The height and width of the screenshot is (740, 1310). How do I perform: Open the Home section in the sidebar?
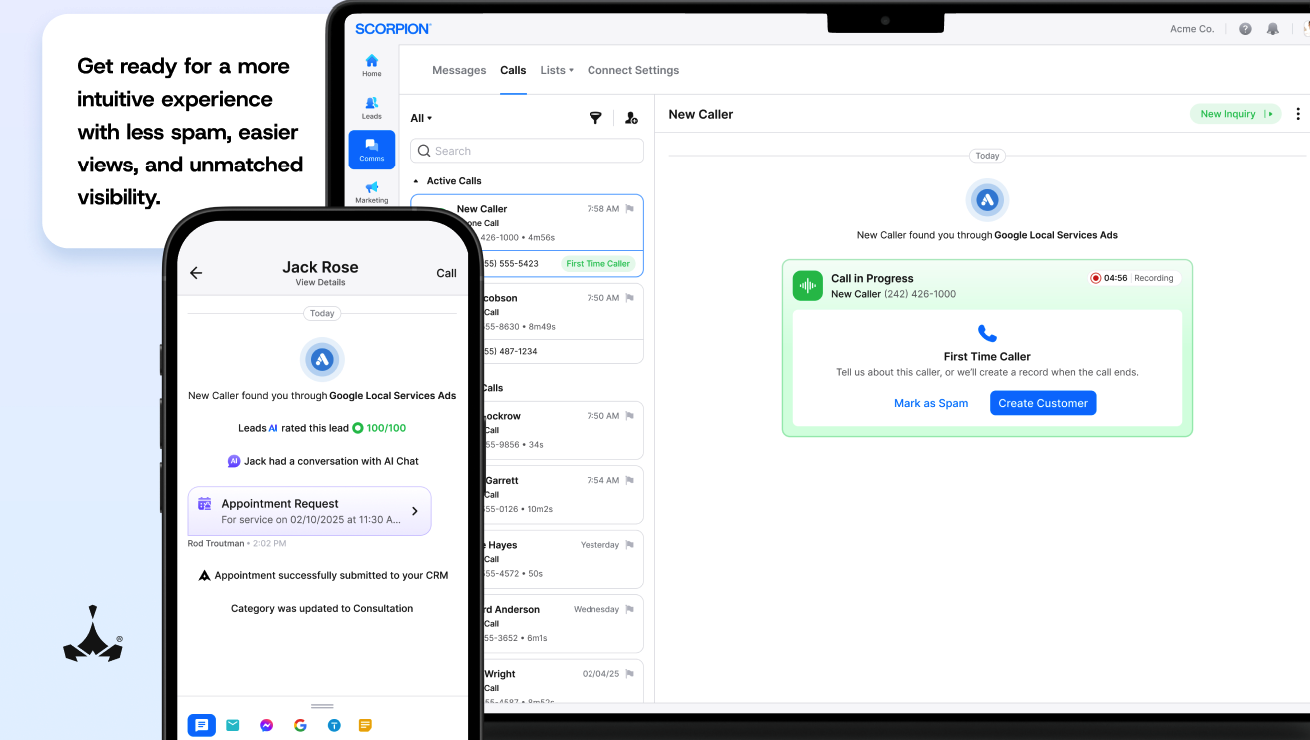372,65
